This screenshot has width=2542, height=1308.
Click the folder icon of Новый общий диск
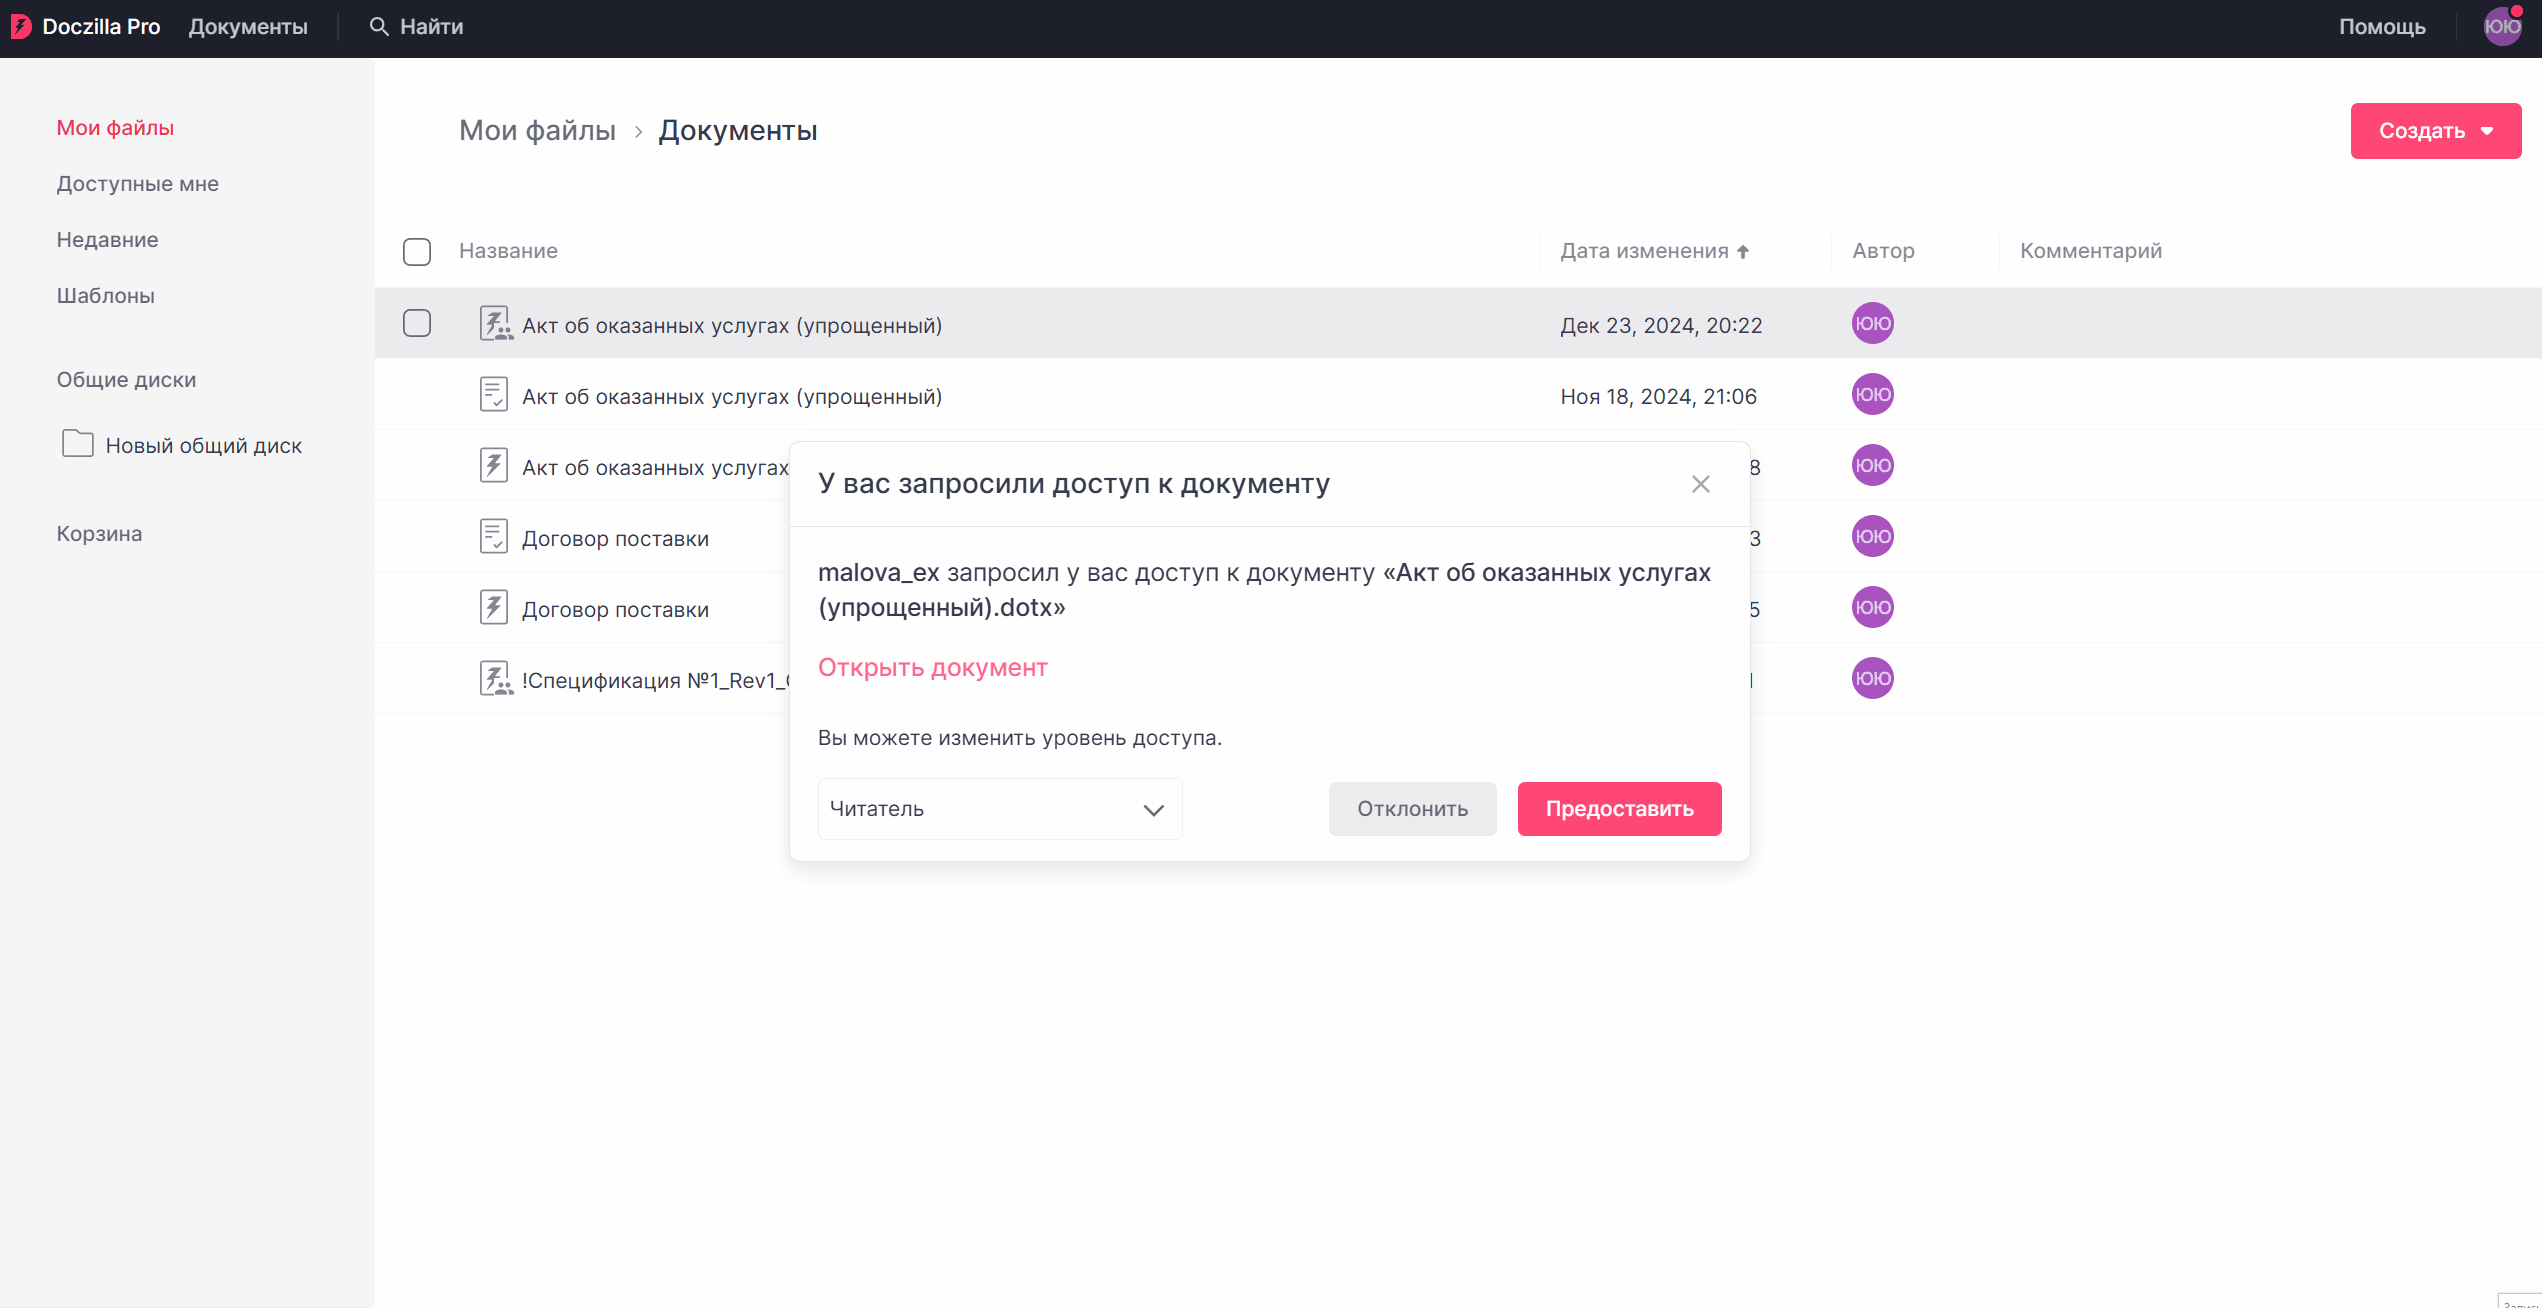(x=78, y=444)
